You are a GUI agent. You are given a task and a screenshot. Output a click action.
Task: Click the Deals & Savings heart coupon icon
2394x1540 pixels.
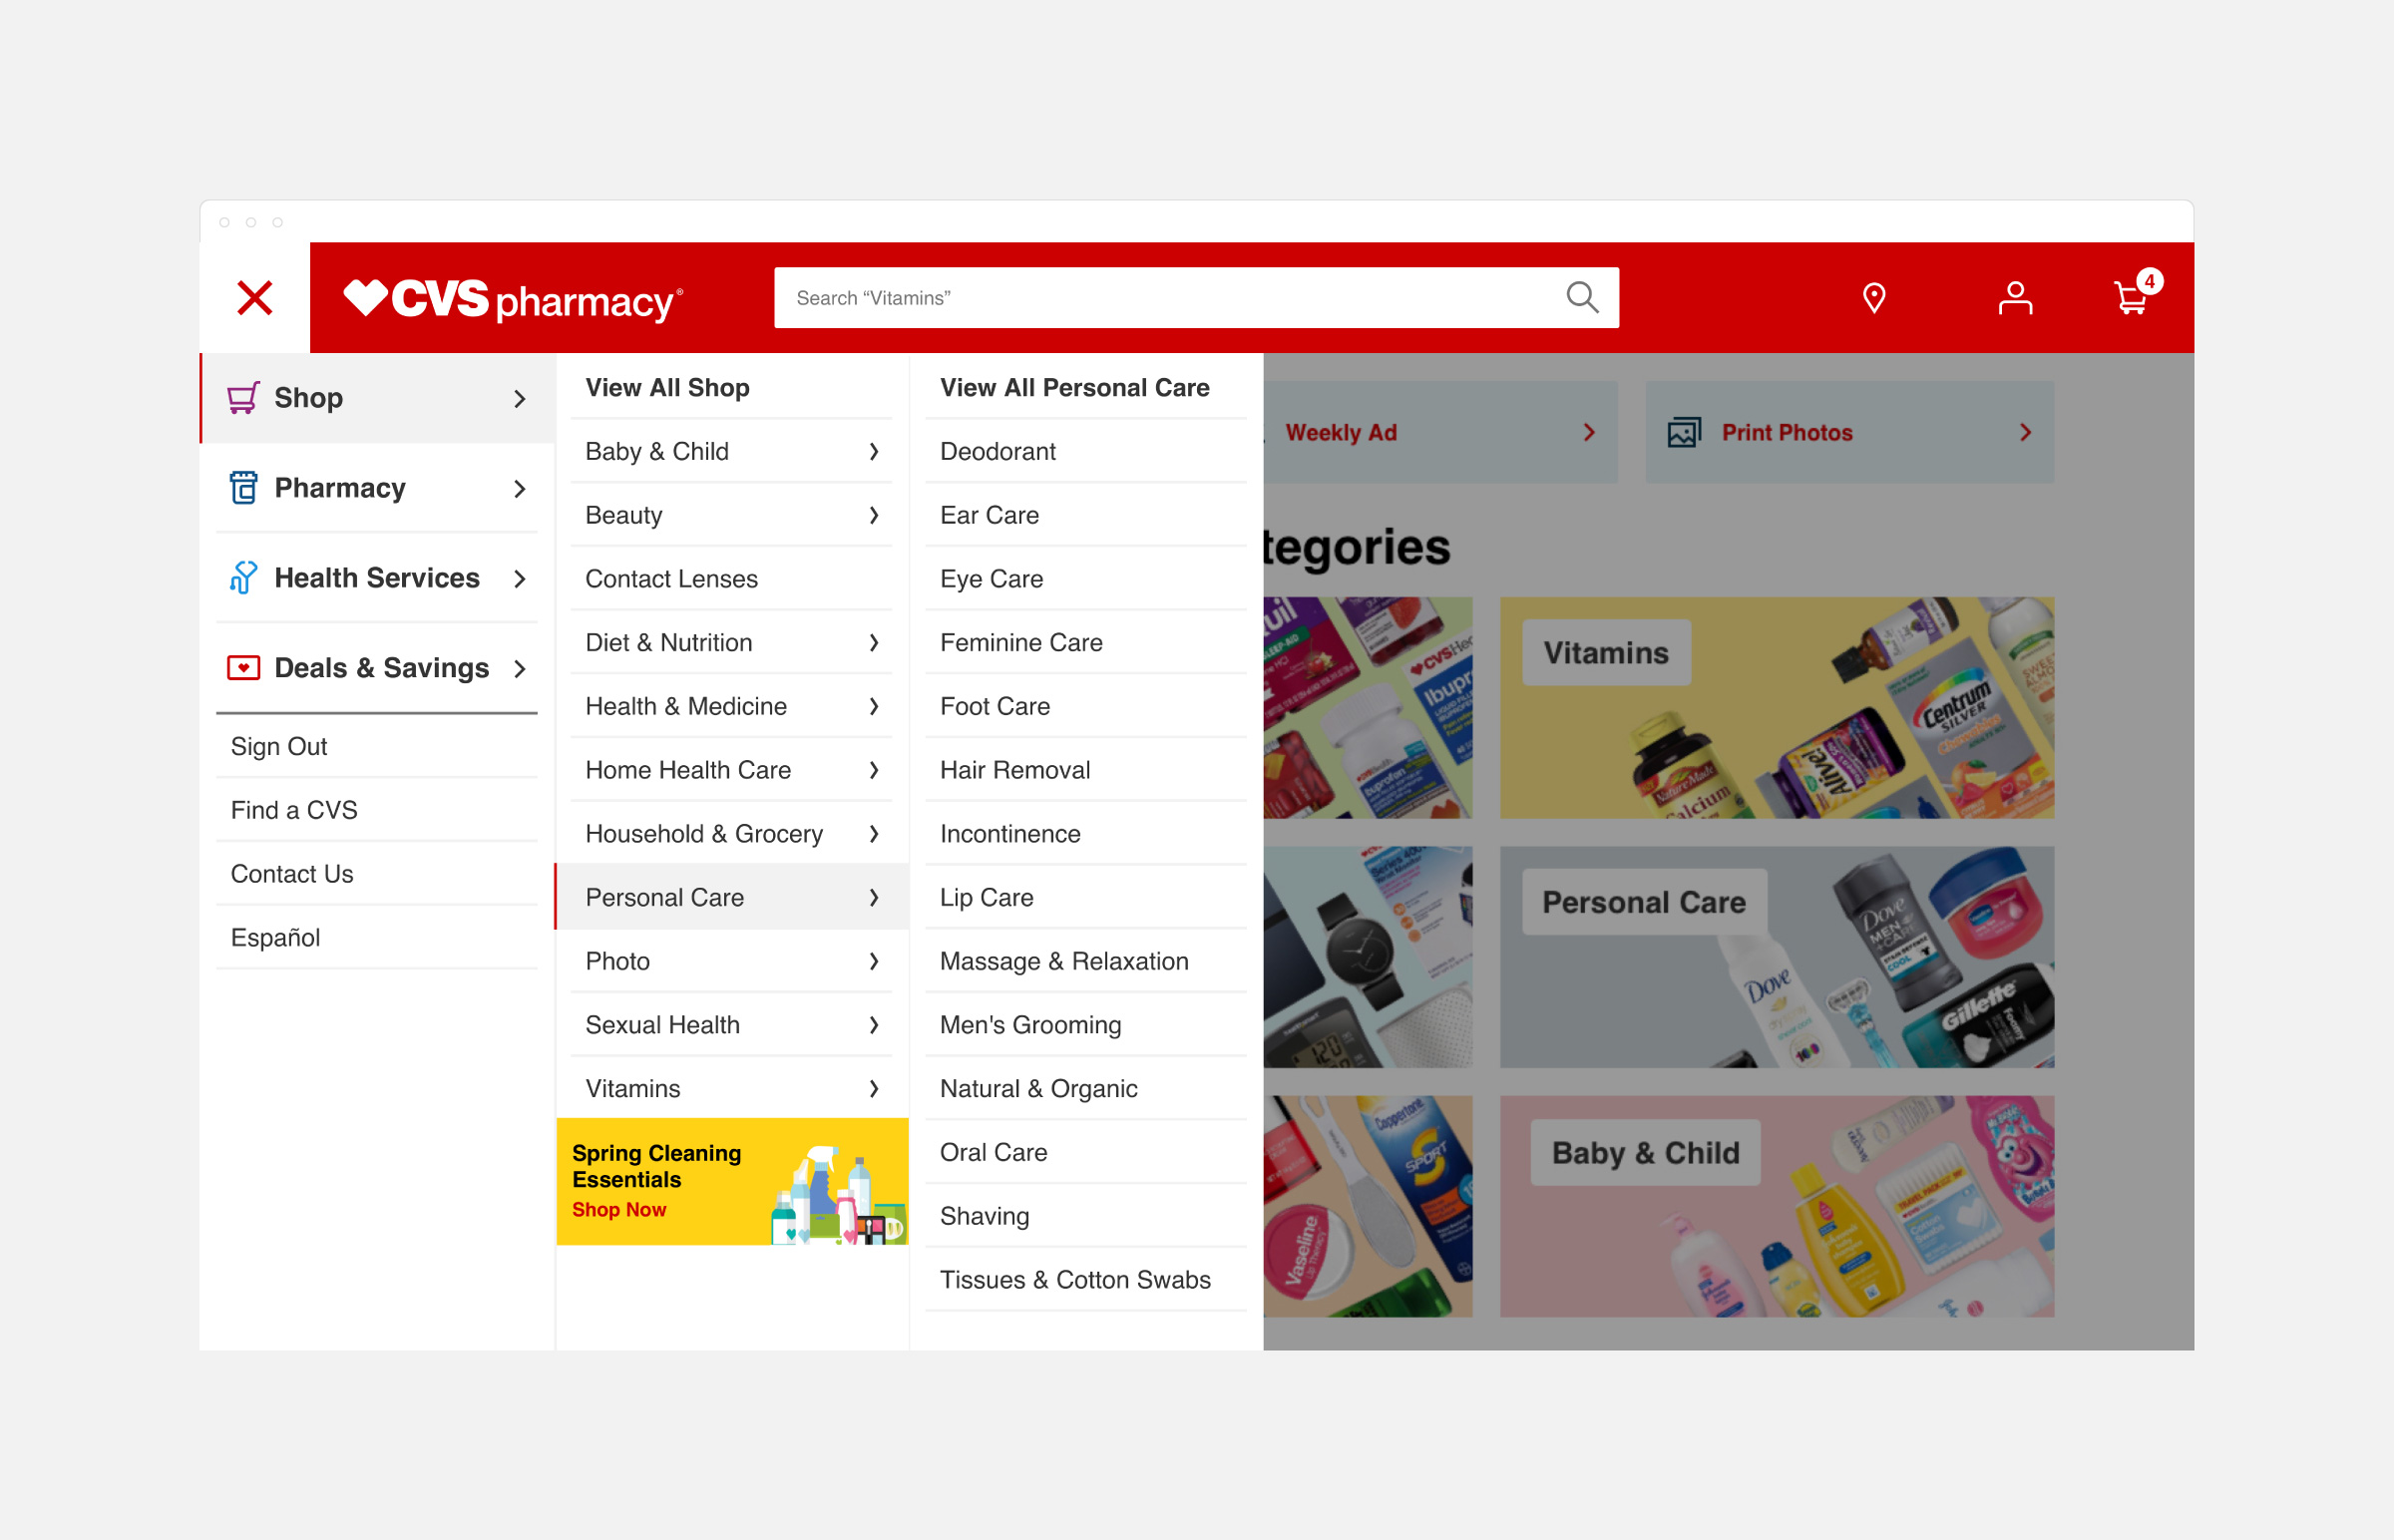[x=243, y=668]
